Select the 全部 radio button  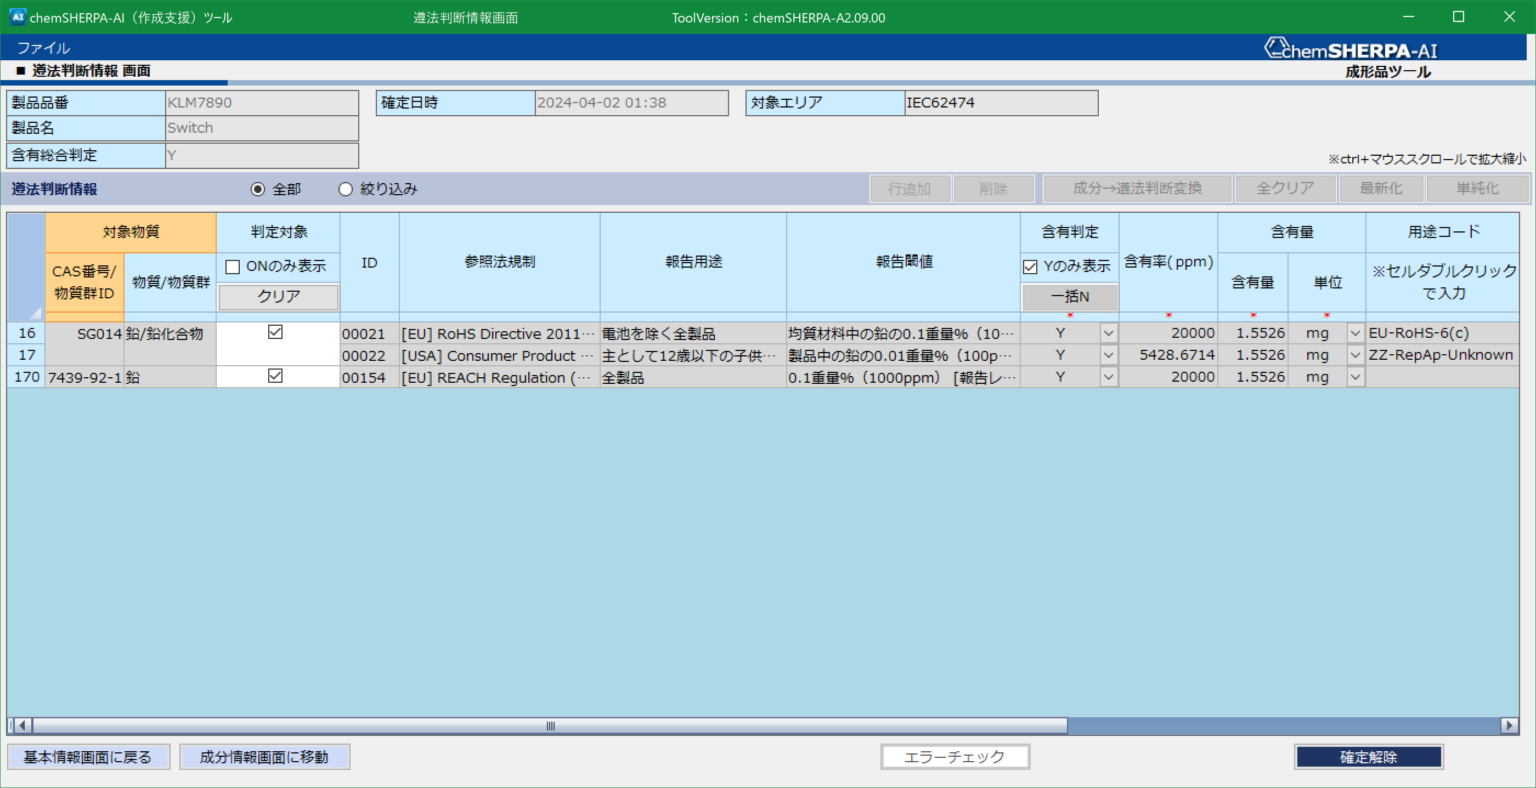(259, 189)
